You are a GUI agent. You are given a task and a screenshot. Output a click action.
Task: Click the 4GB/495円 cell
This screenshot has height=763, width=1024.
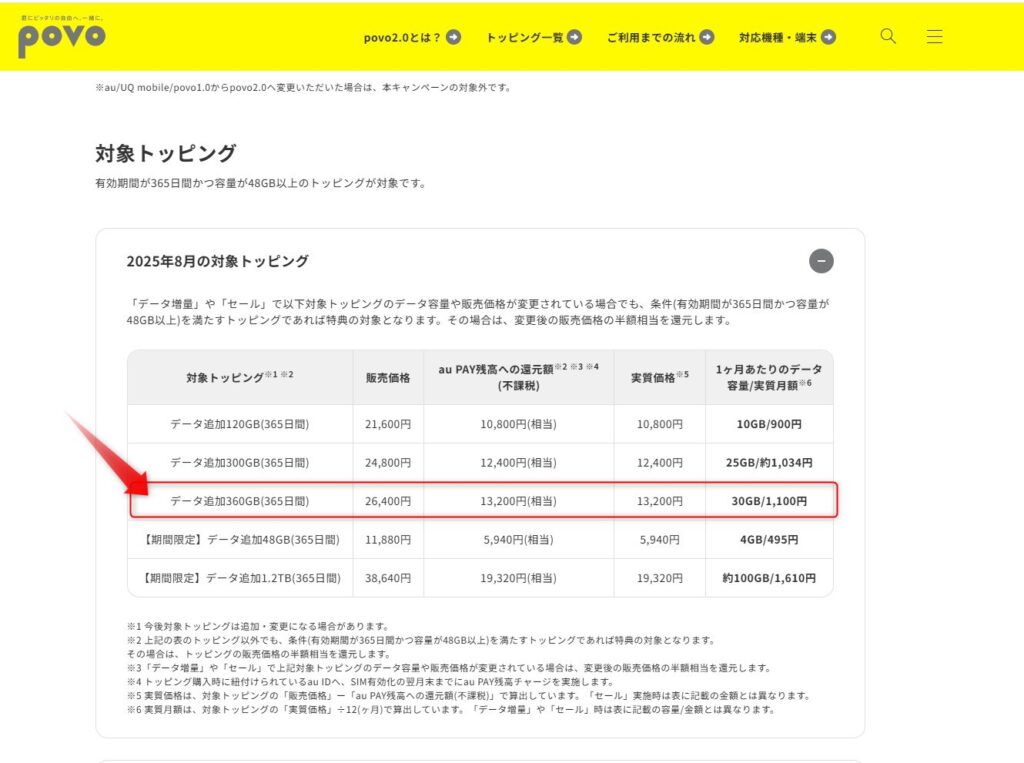pos(769,540)
